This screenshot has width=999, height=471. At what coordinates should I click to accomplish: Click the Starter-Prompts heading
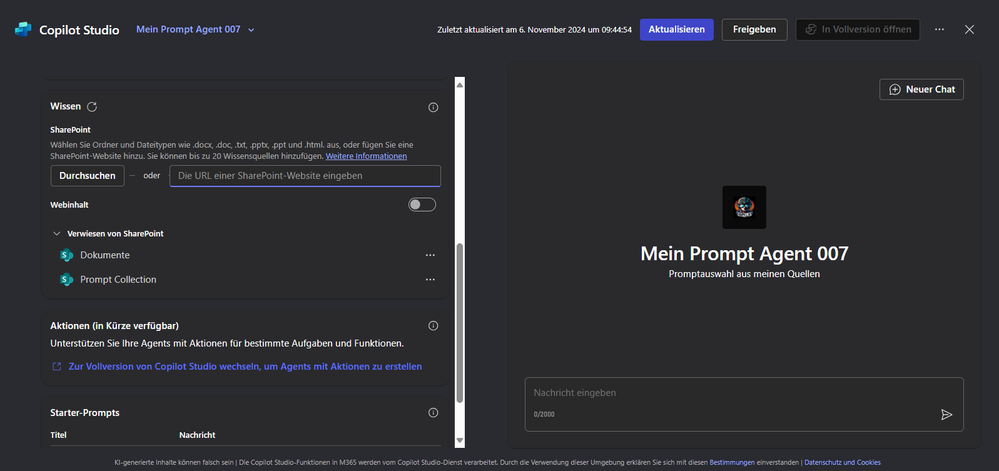[85, 413]
